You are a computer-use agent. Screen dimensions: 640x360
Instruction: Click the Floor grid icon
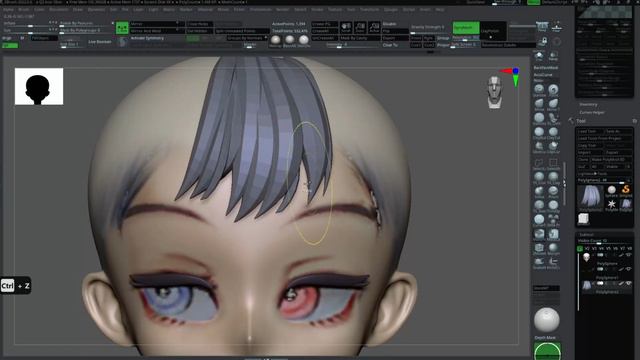[556, 27]
